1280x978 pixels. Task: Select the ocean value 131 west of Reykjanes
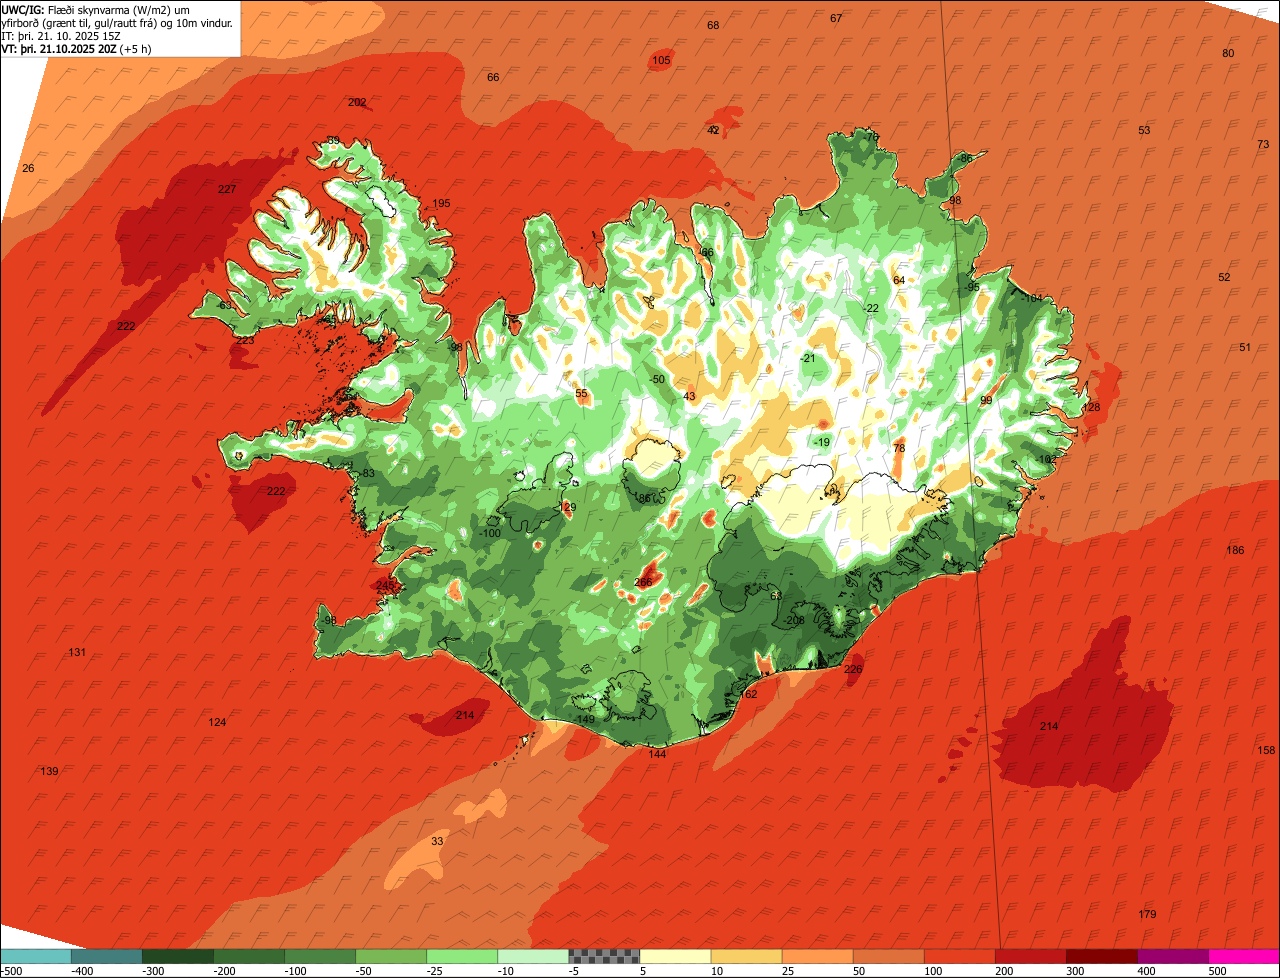(77, 652)
